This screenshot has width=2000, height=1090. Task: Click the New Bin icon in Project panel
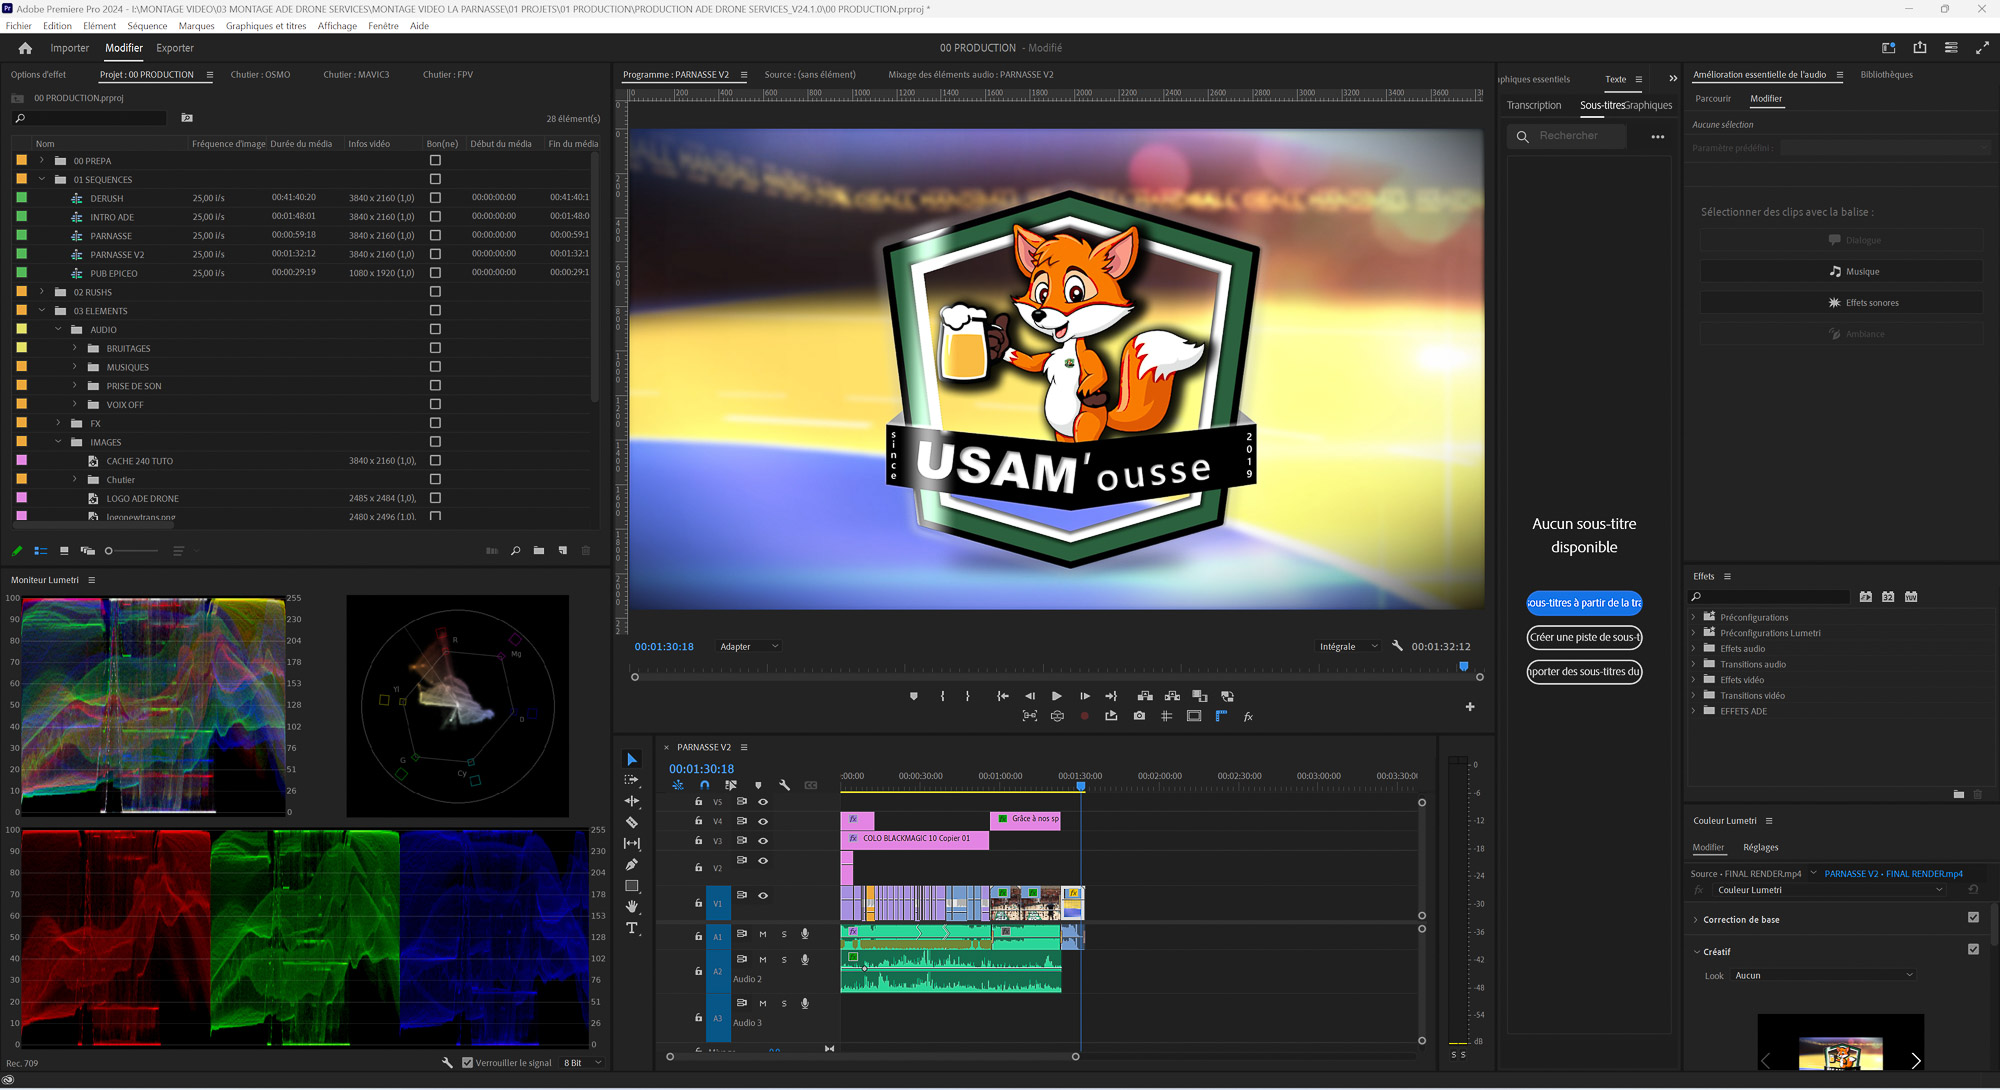coord(539,551)
